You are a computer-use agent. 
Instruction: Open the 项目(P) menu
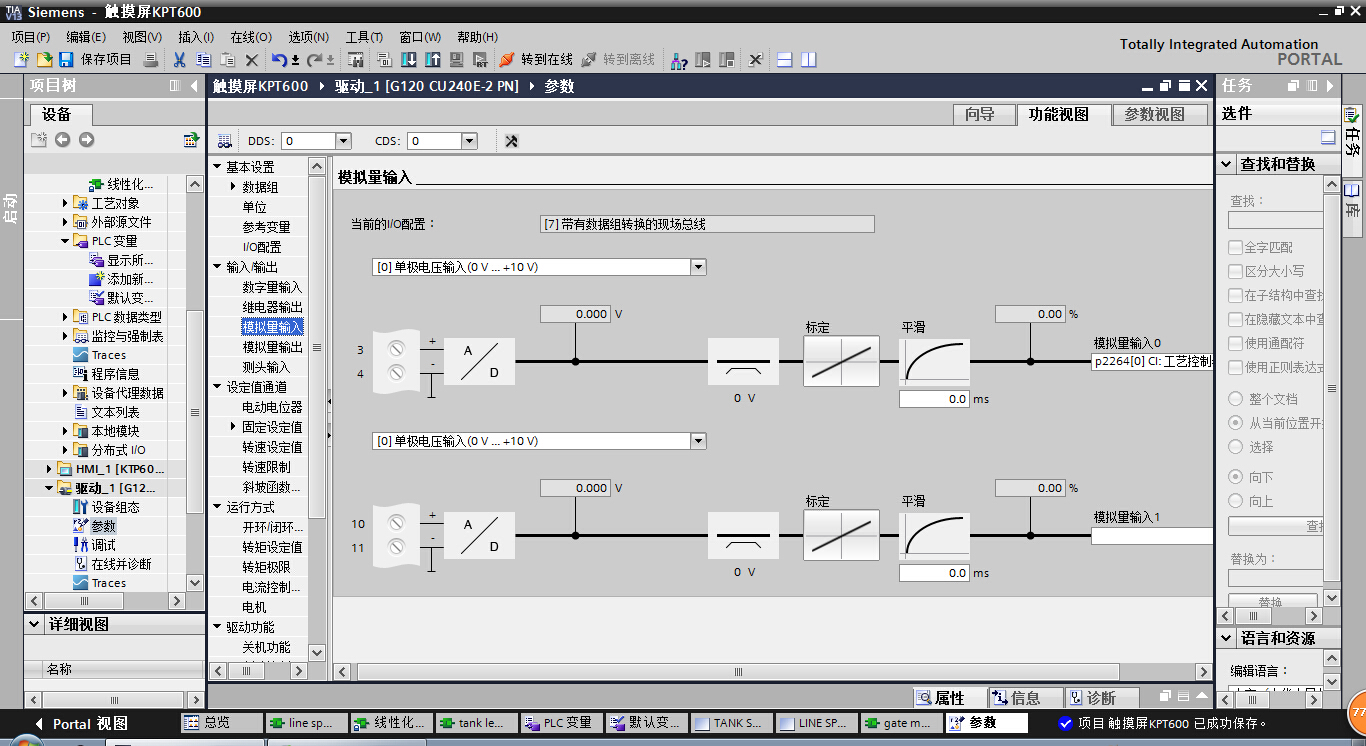pos(31,37)
